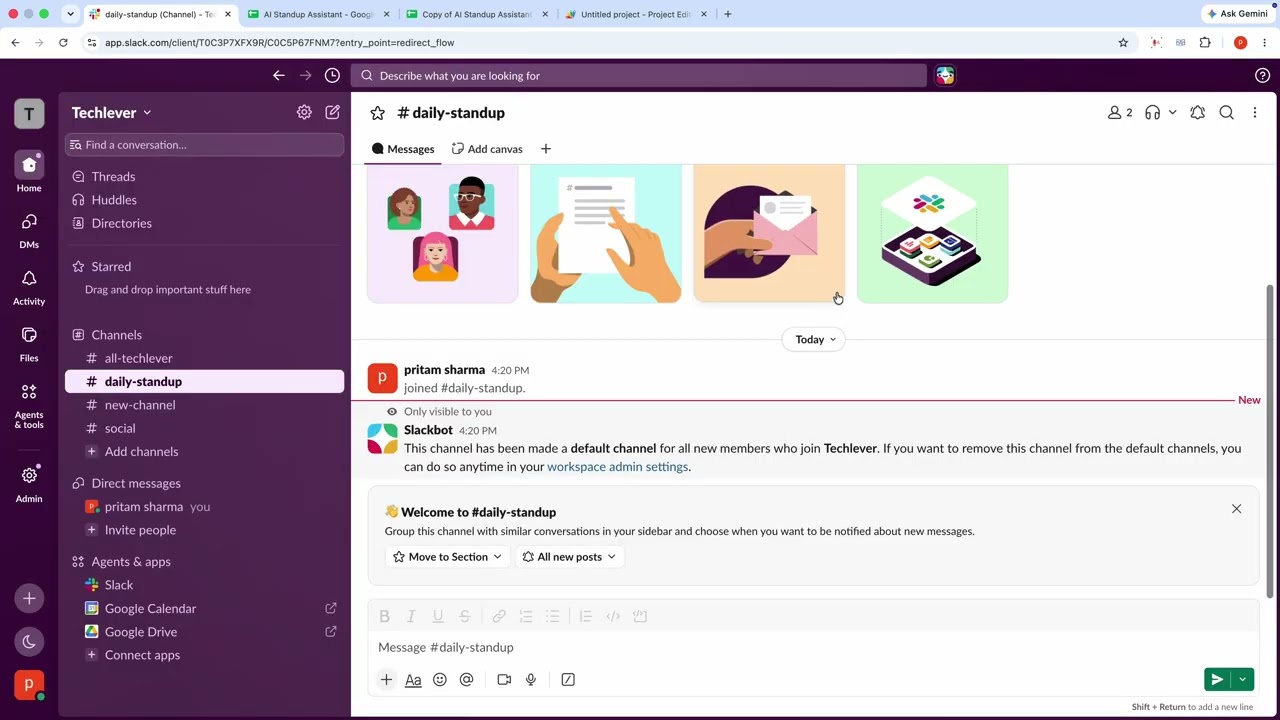This screenshot has width=1280, height=720.
Task: Open Today date jump dropdown
Action: (815, 339)
